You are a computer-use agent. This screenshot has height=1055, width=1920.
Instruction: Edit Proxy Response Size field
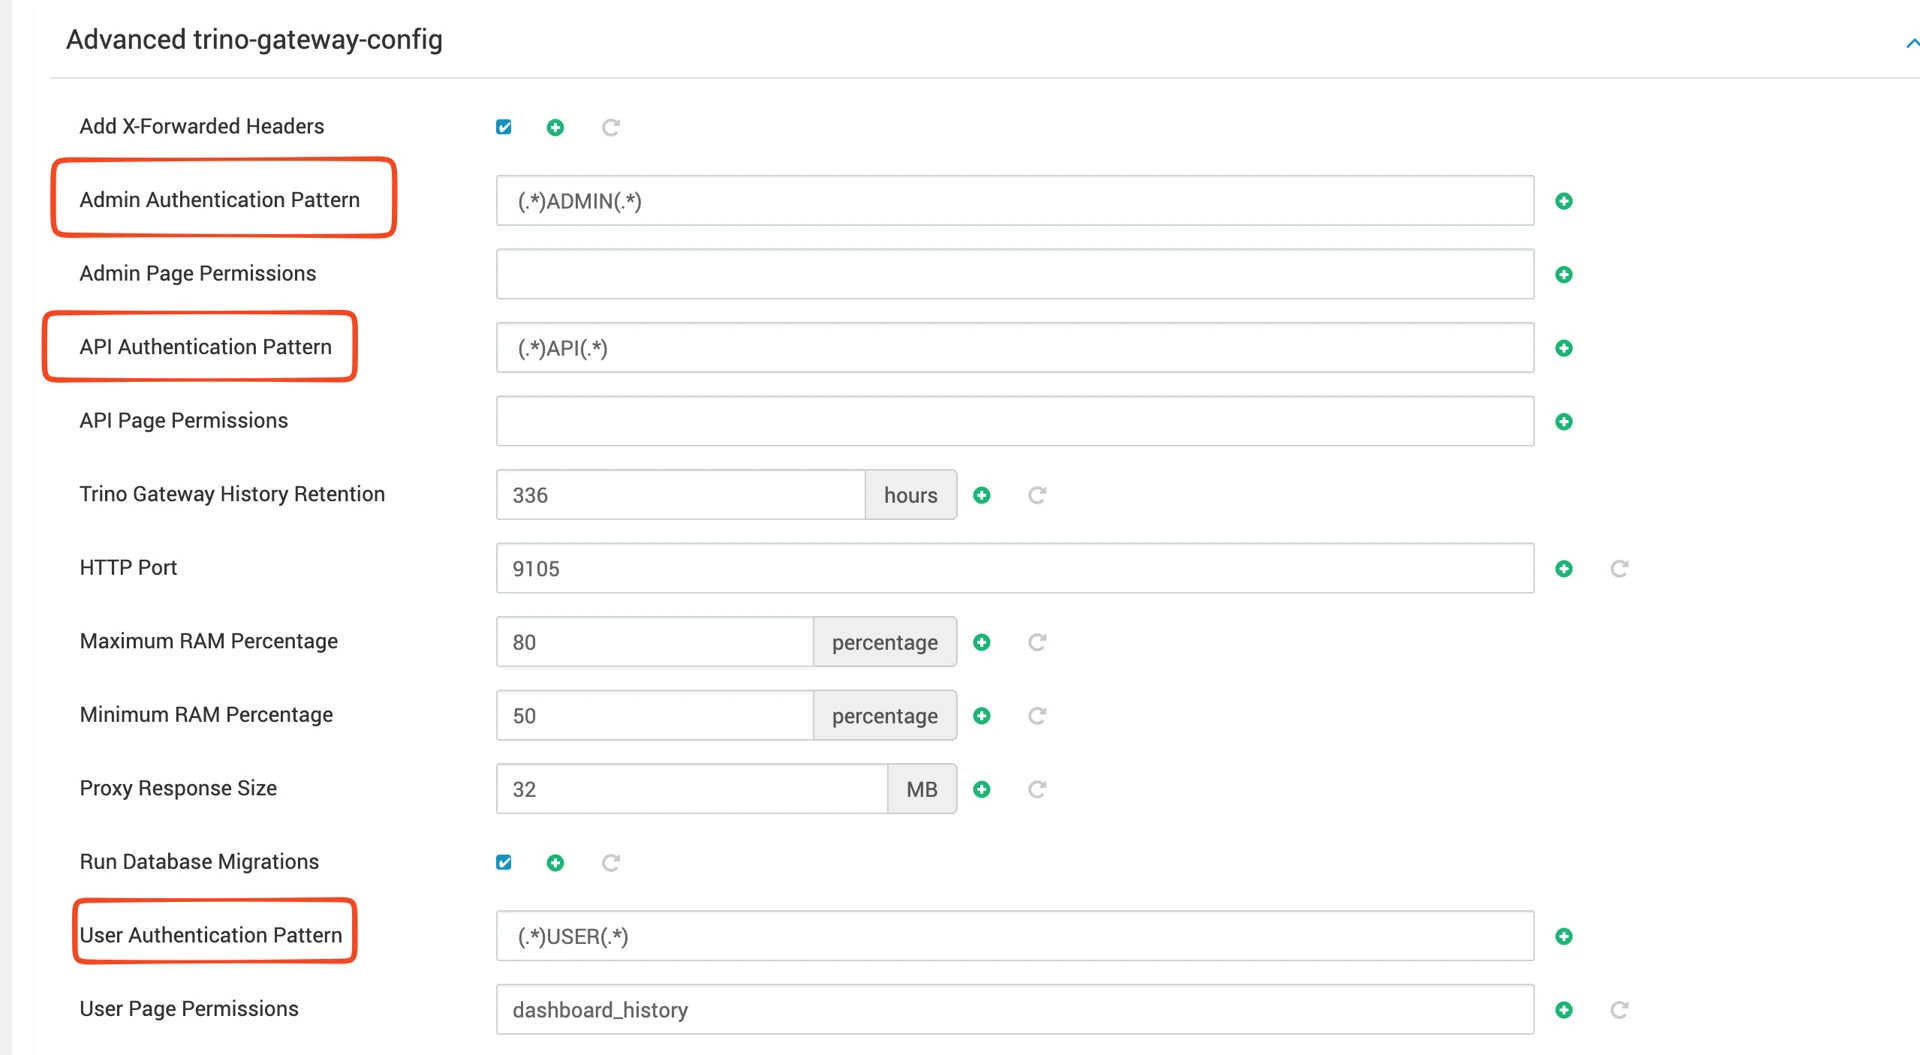(692, 789)
